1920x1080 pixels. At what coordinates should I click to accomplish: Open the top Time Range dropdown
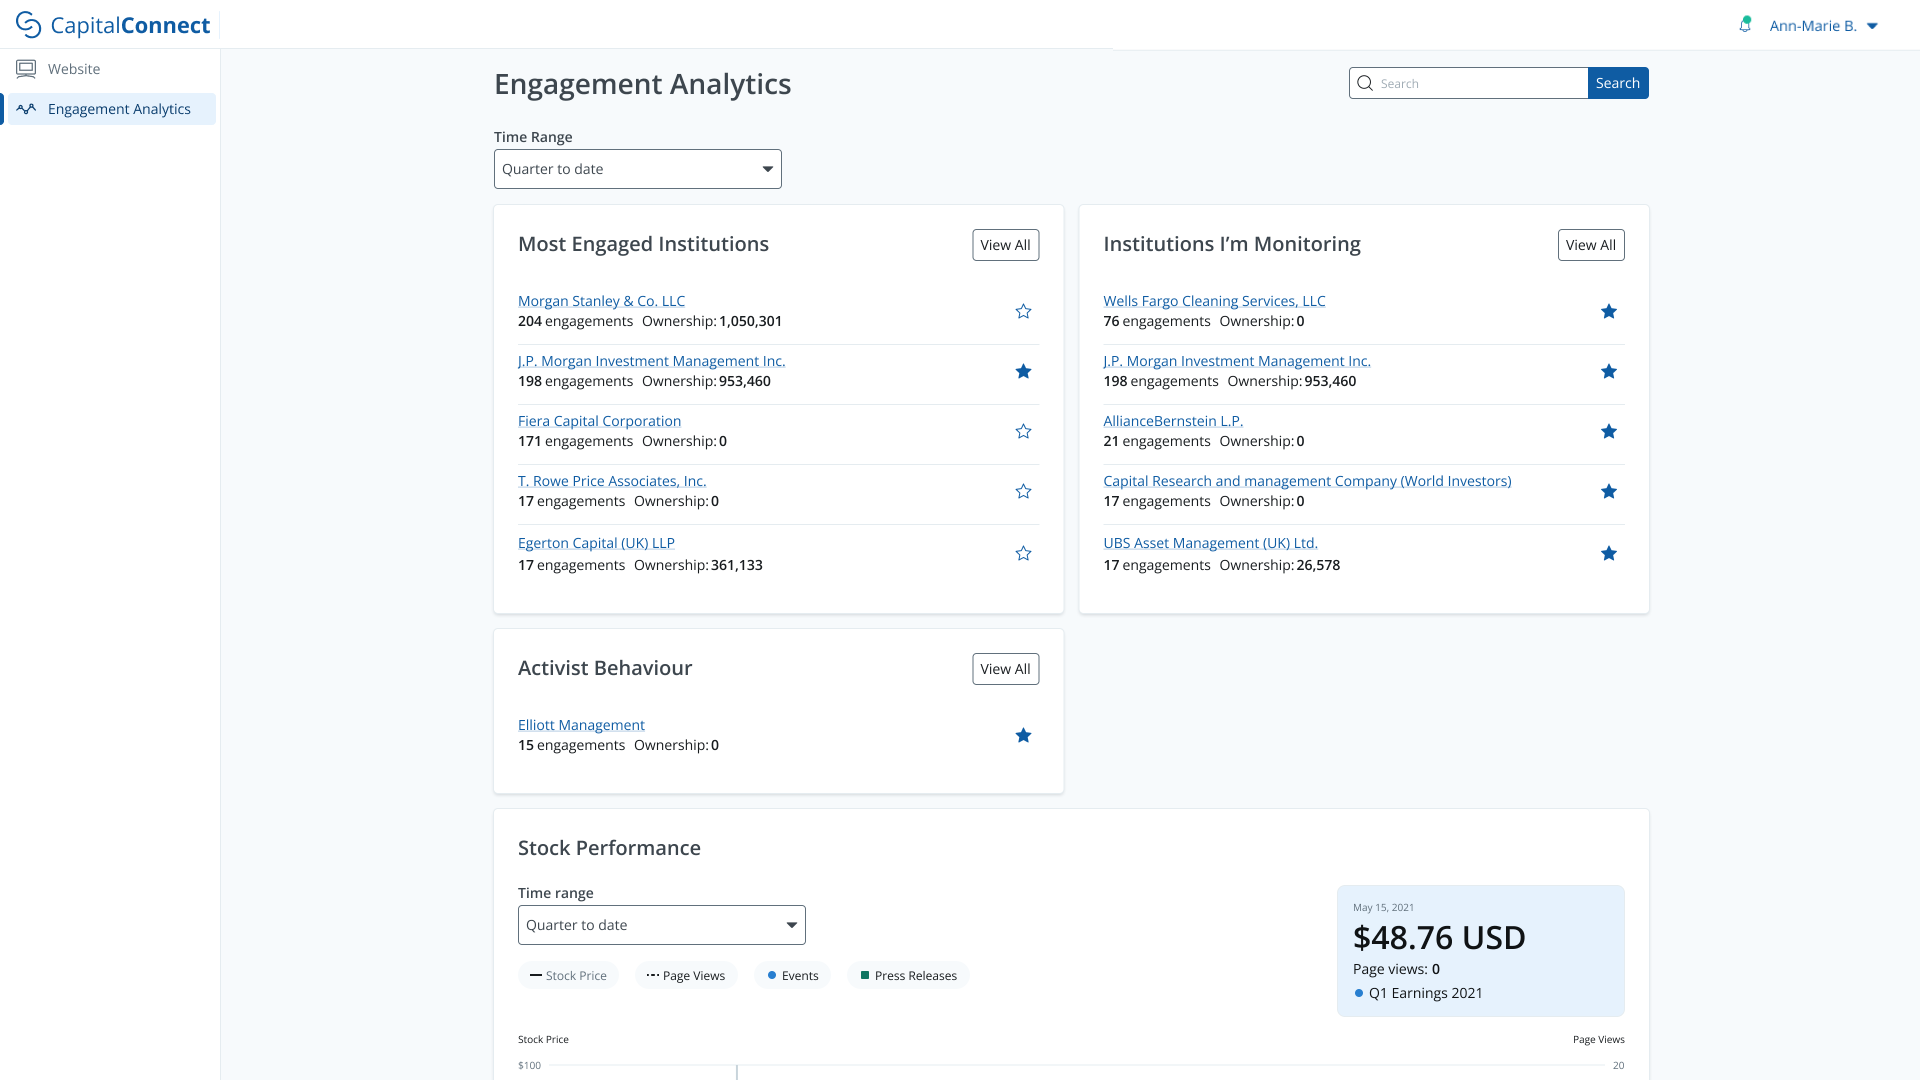(x=638, y=169)
